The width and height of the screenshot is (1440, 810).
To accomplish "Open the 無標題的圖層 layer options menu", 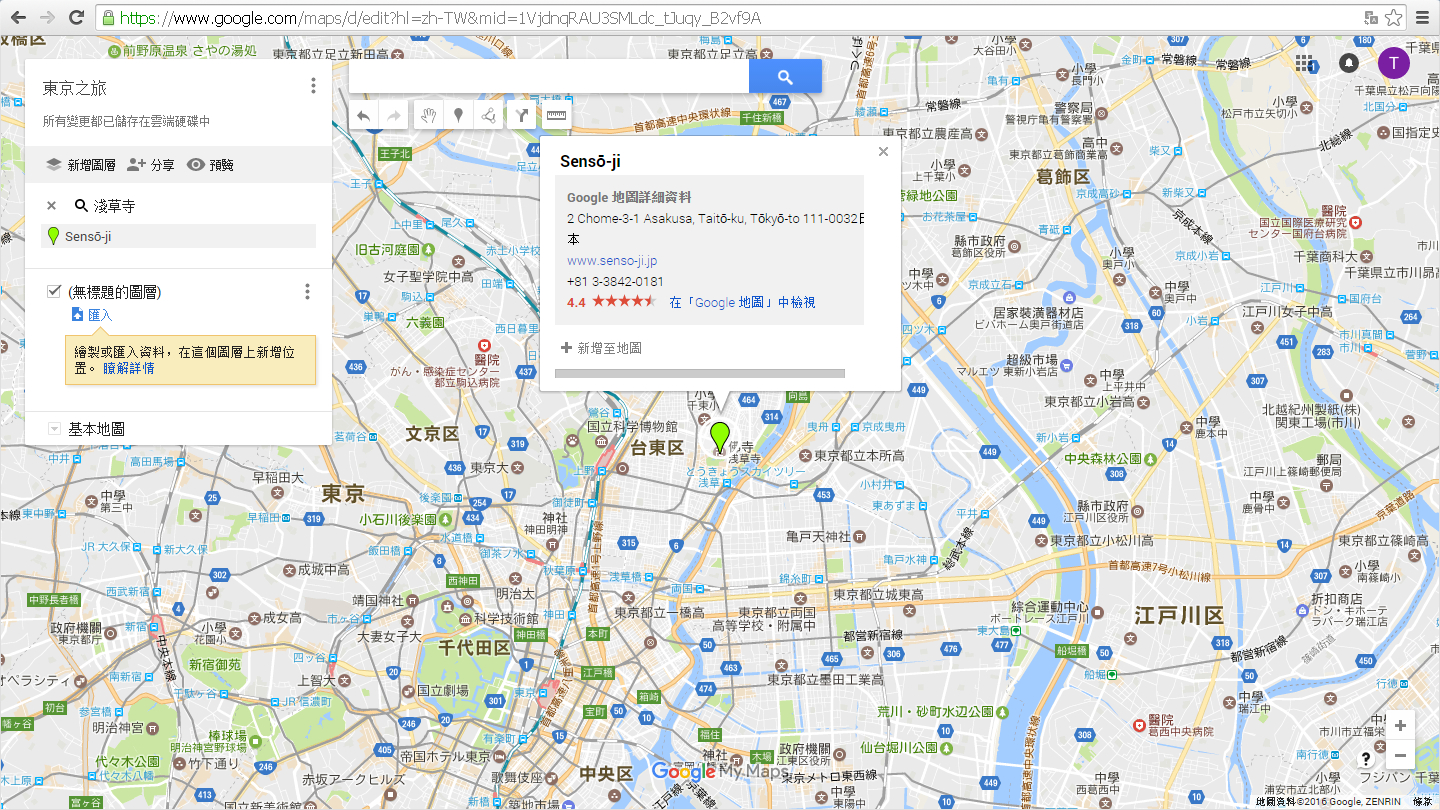I will pyautogui.click(x=307, y=292).
